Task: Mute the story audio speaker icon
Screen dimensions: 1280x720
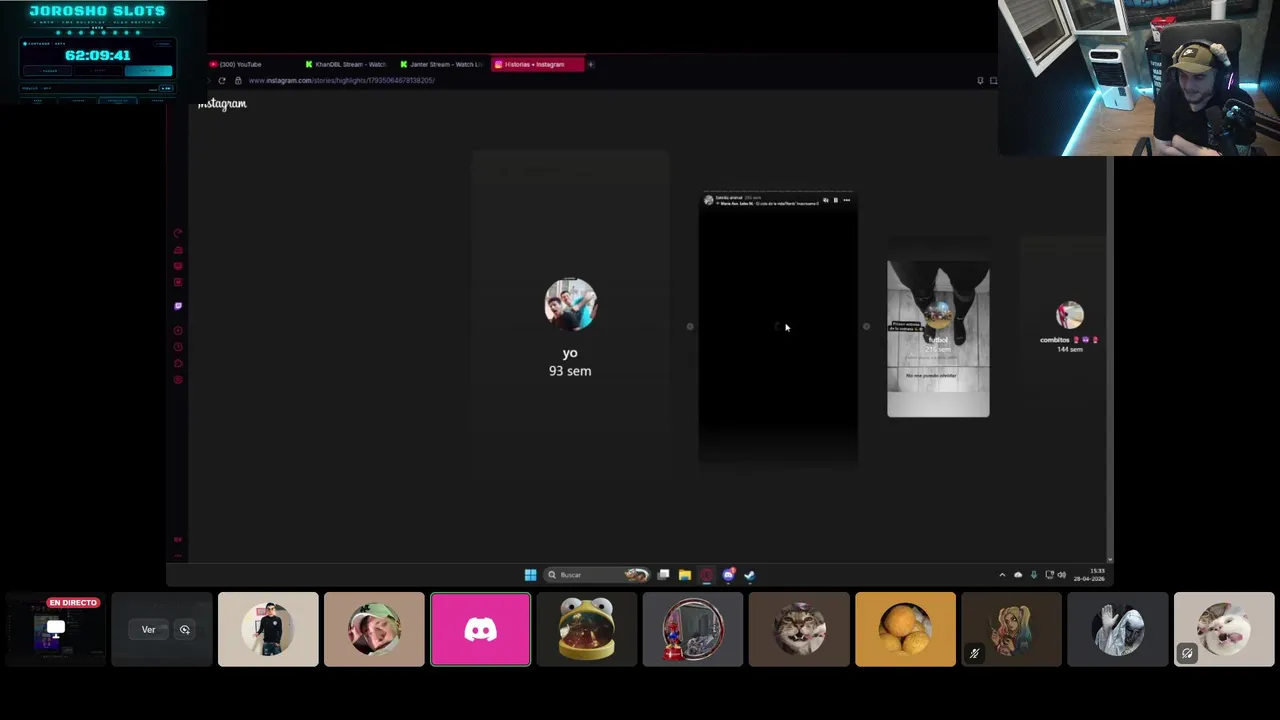Action: (825, 200)
